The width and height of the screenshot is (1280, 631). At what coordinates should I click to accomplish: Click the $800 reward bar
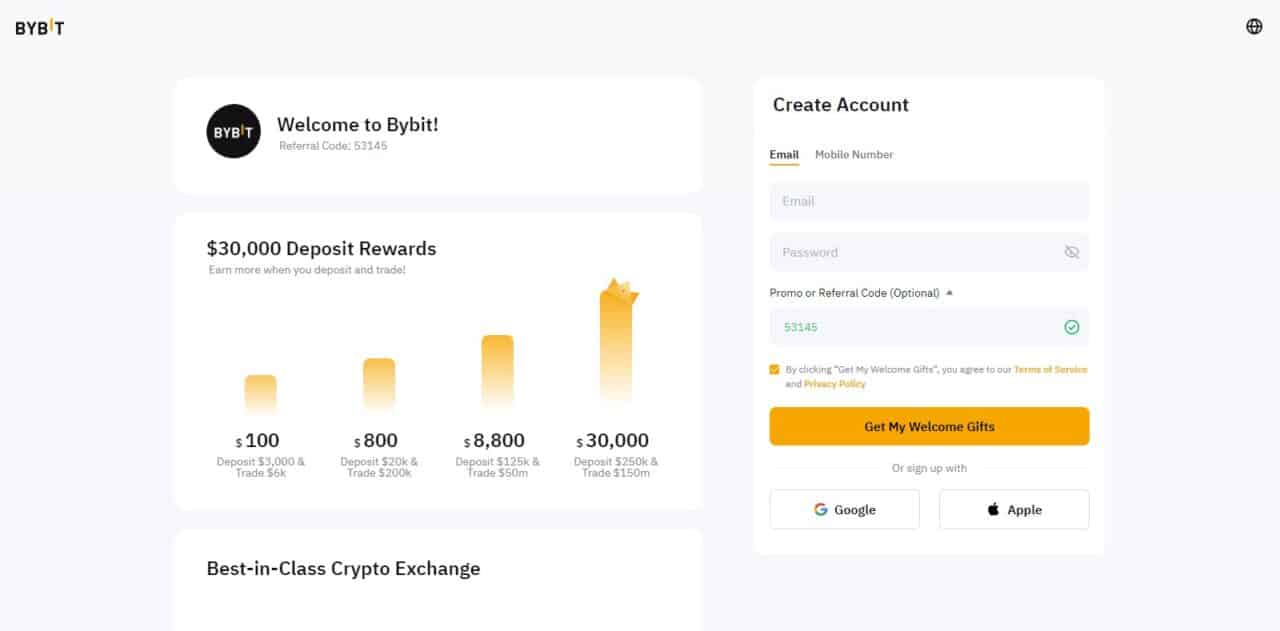click(x=379, y=384)
